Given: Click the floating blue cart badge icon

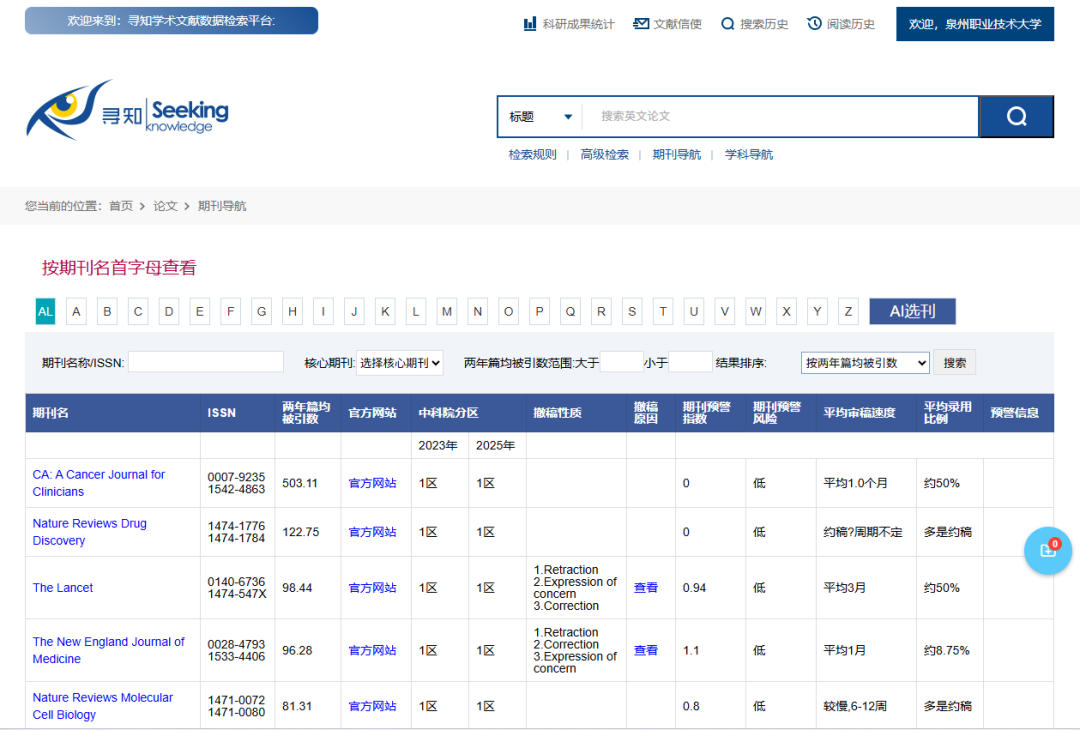Looking at the screenshot, I should [x=1048, y=550].
